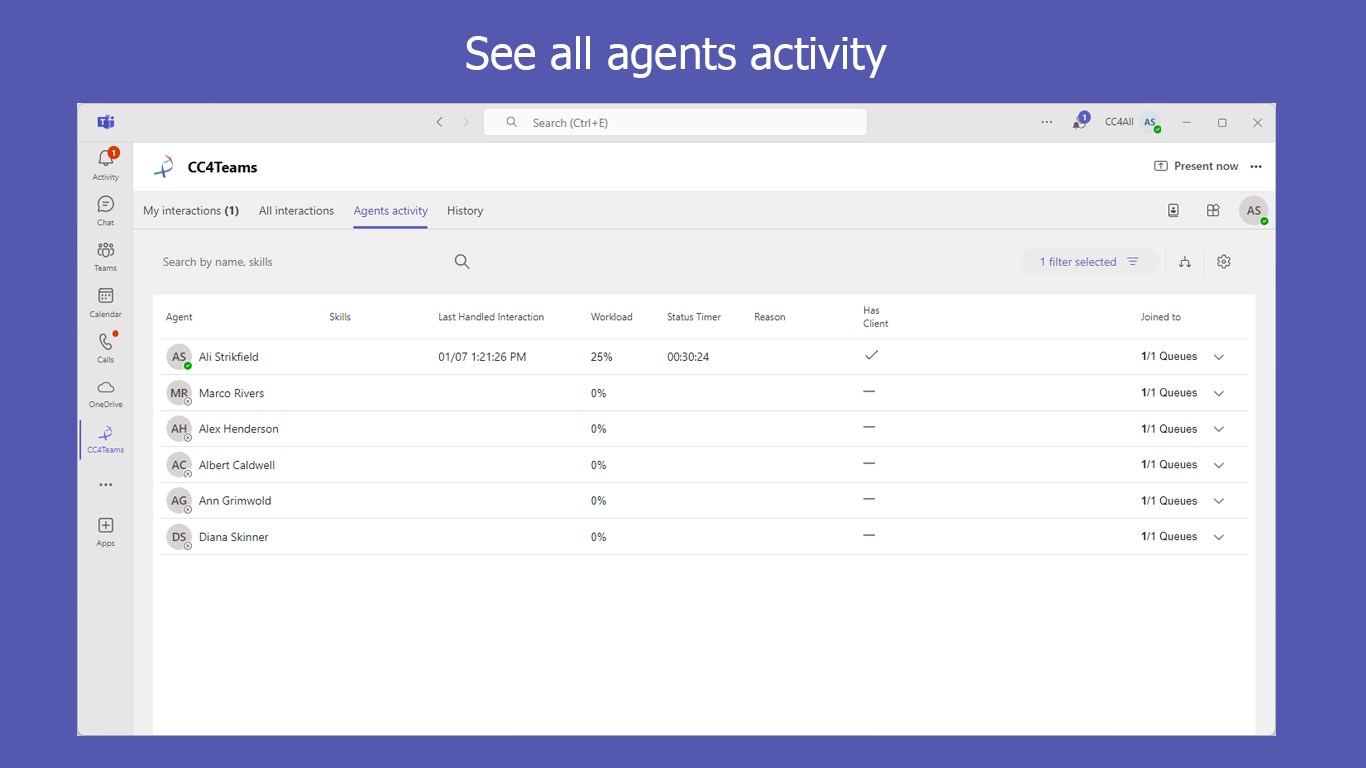This screenshot has width=1366, height=768.
Task: Click the CC4Teams app logo in header
Action: [x=164, y=167]
